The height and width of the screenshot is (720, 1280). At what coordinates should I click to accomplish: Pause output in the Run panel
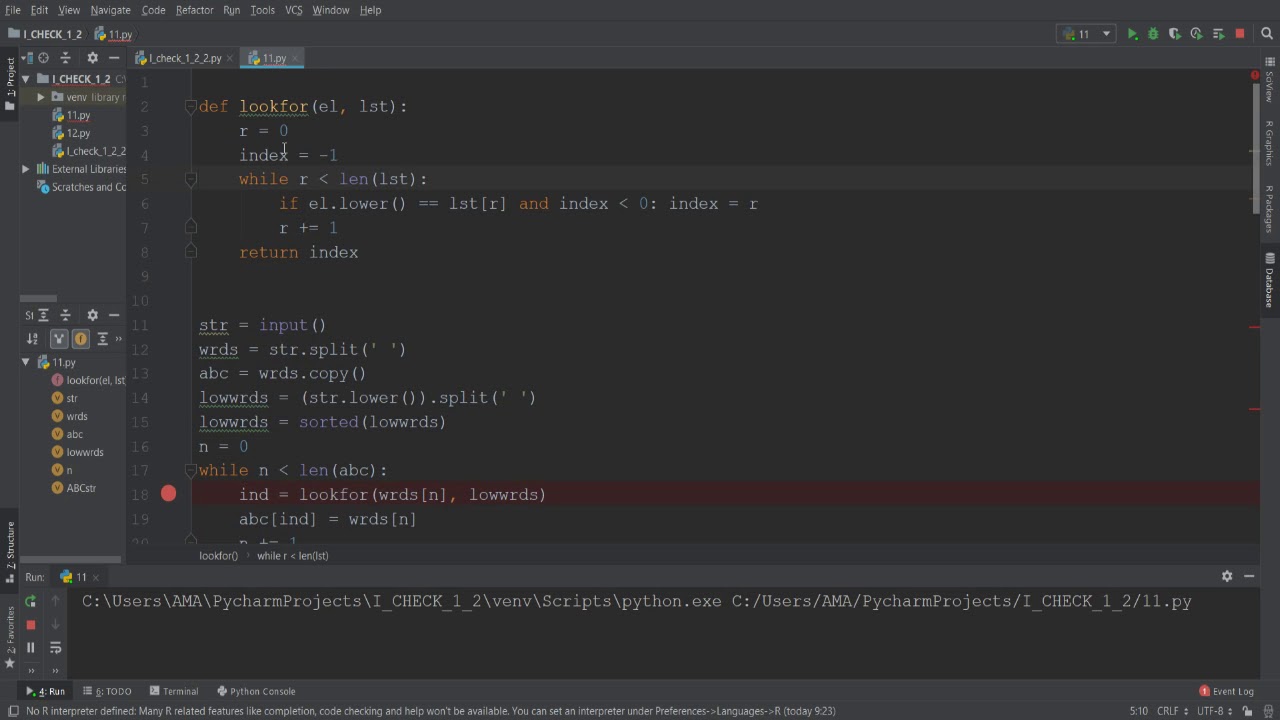(x=30, y=647)
